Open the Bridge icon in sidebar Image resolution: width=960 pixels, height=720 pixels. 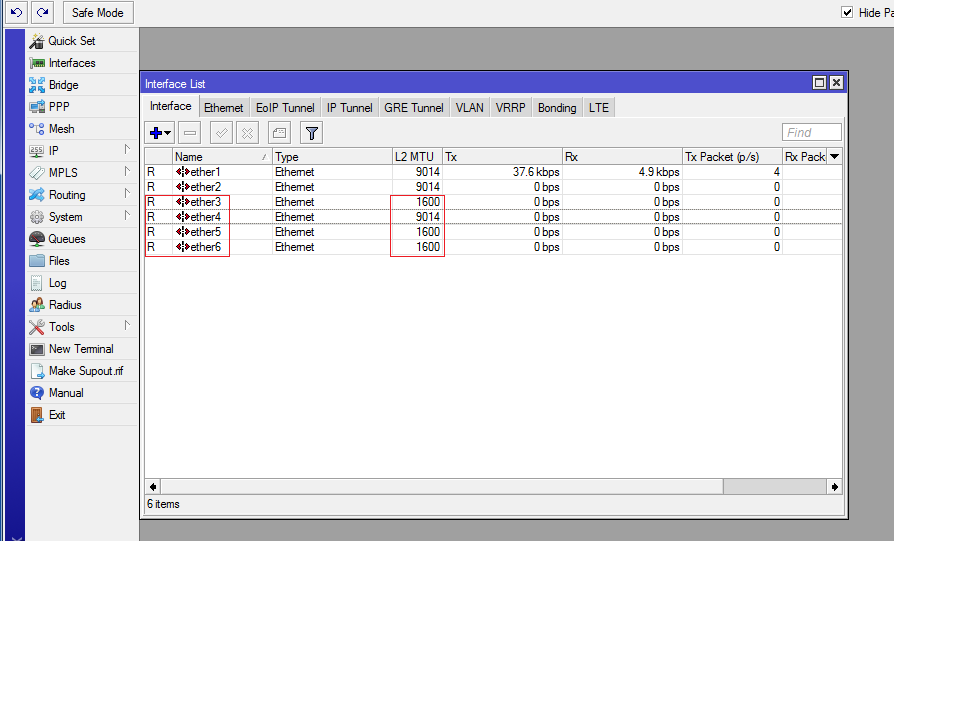tap(37, 85)
